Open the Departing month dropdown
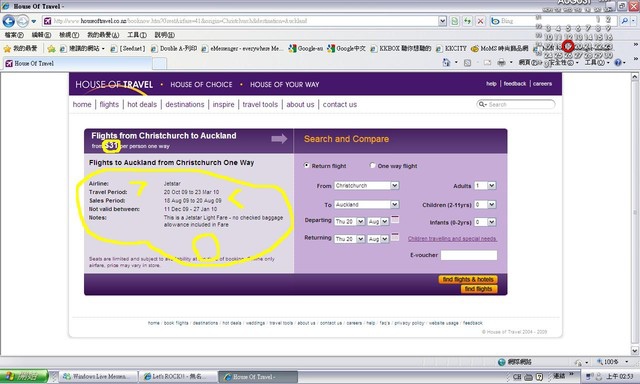The image size is (640, 384). [385, 221]
